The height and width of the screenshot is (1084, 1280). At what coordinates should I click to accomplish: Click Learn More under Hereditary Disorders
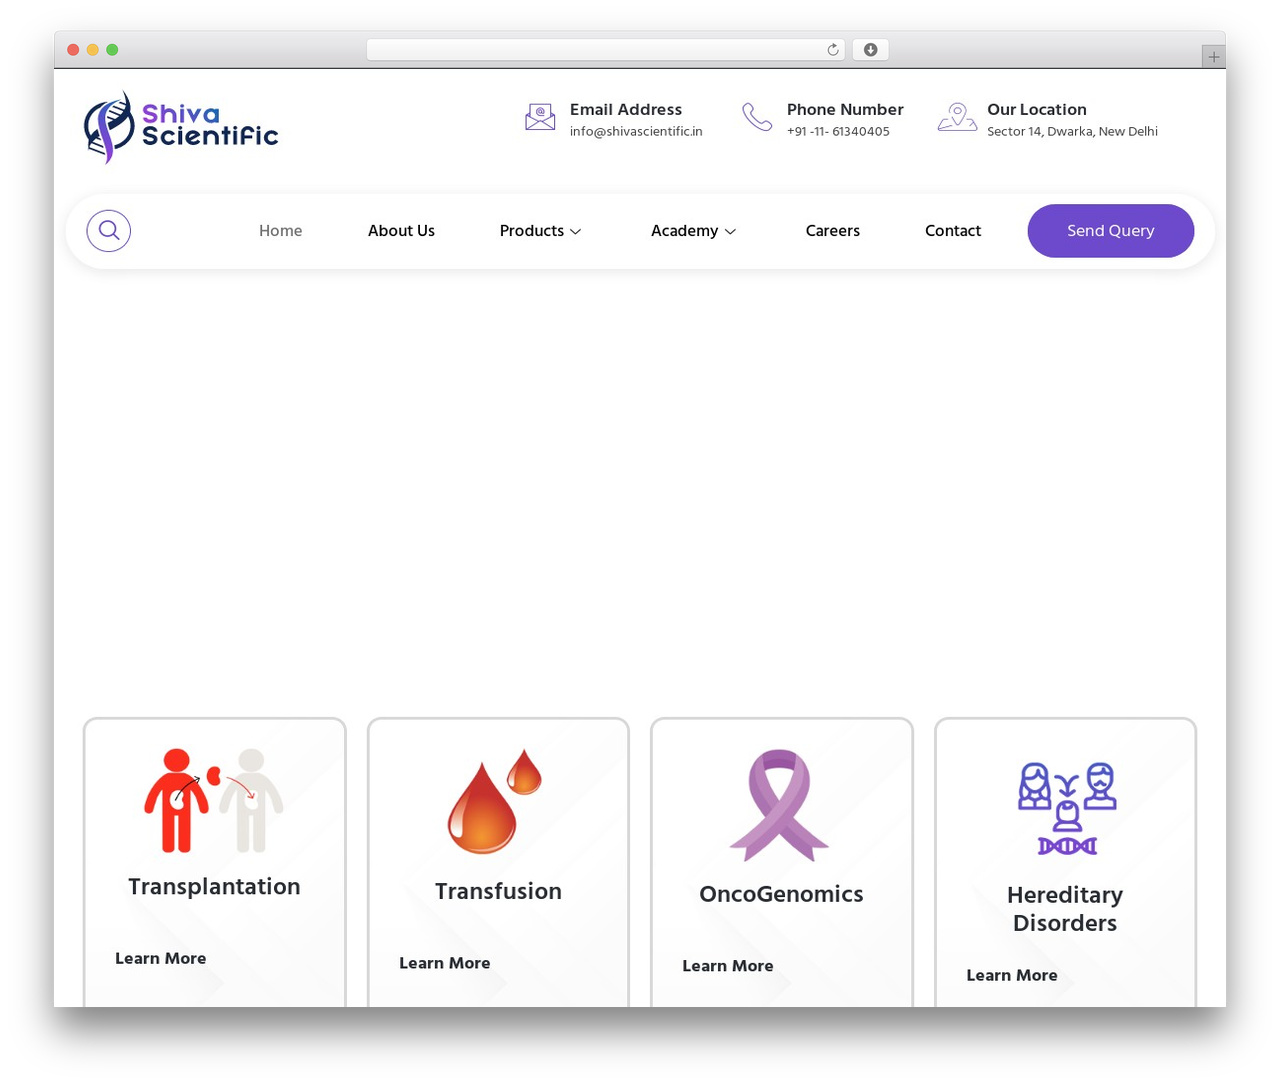click(x=1011, y=975)
